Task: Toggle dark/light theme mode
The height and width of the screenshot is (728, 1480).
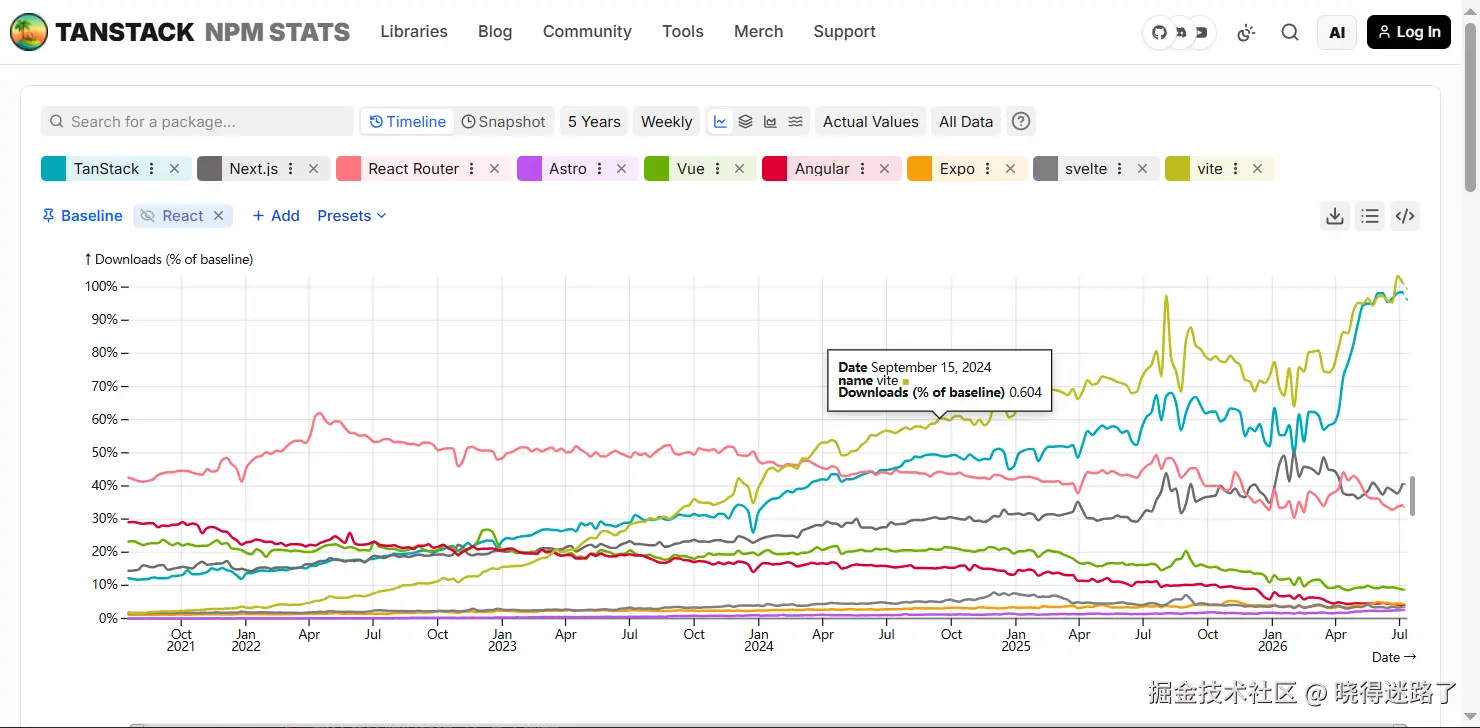Action: pos(1246,32)
